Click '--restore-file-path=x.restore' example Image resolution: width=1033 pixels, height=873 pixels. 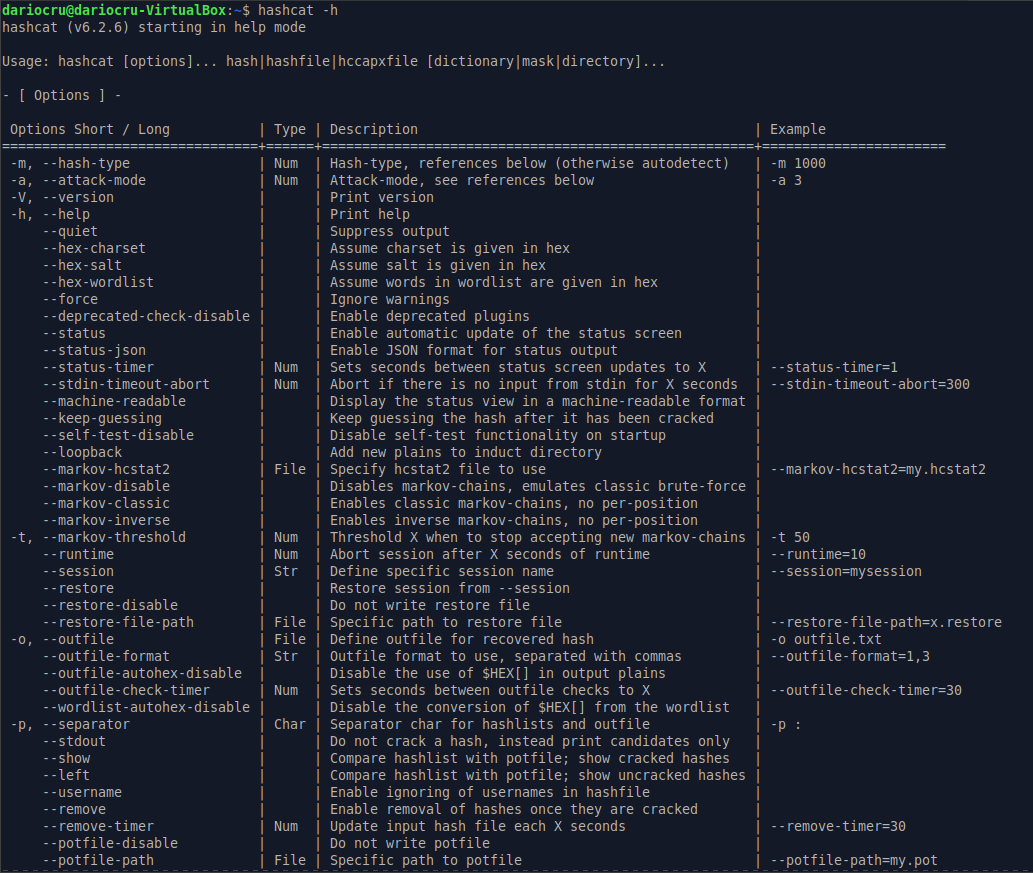886,623
